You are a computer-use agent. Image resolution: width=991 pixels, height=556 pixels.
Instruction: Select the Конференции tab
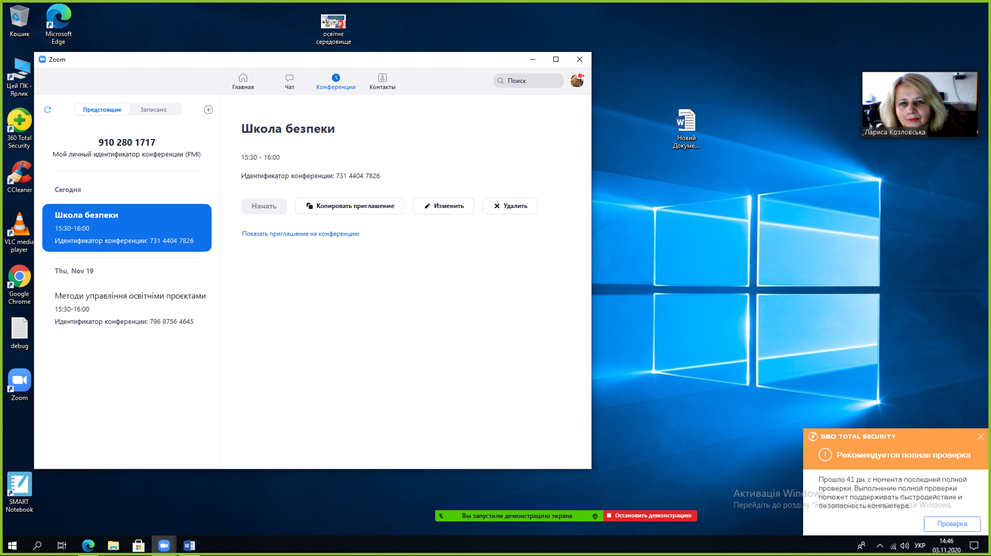[336, 81]
